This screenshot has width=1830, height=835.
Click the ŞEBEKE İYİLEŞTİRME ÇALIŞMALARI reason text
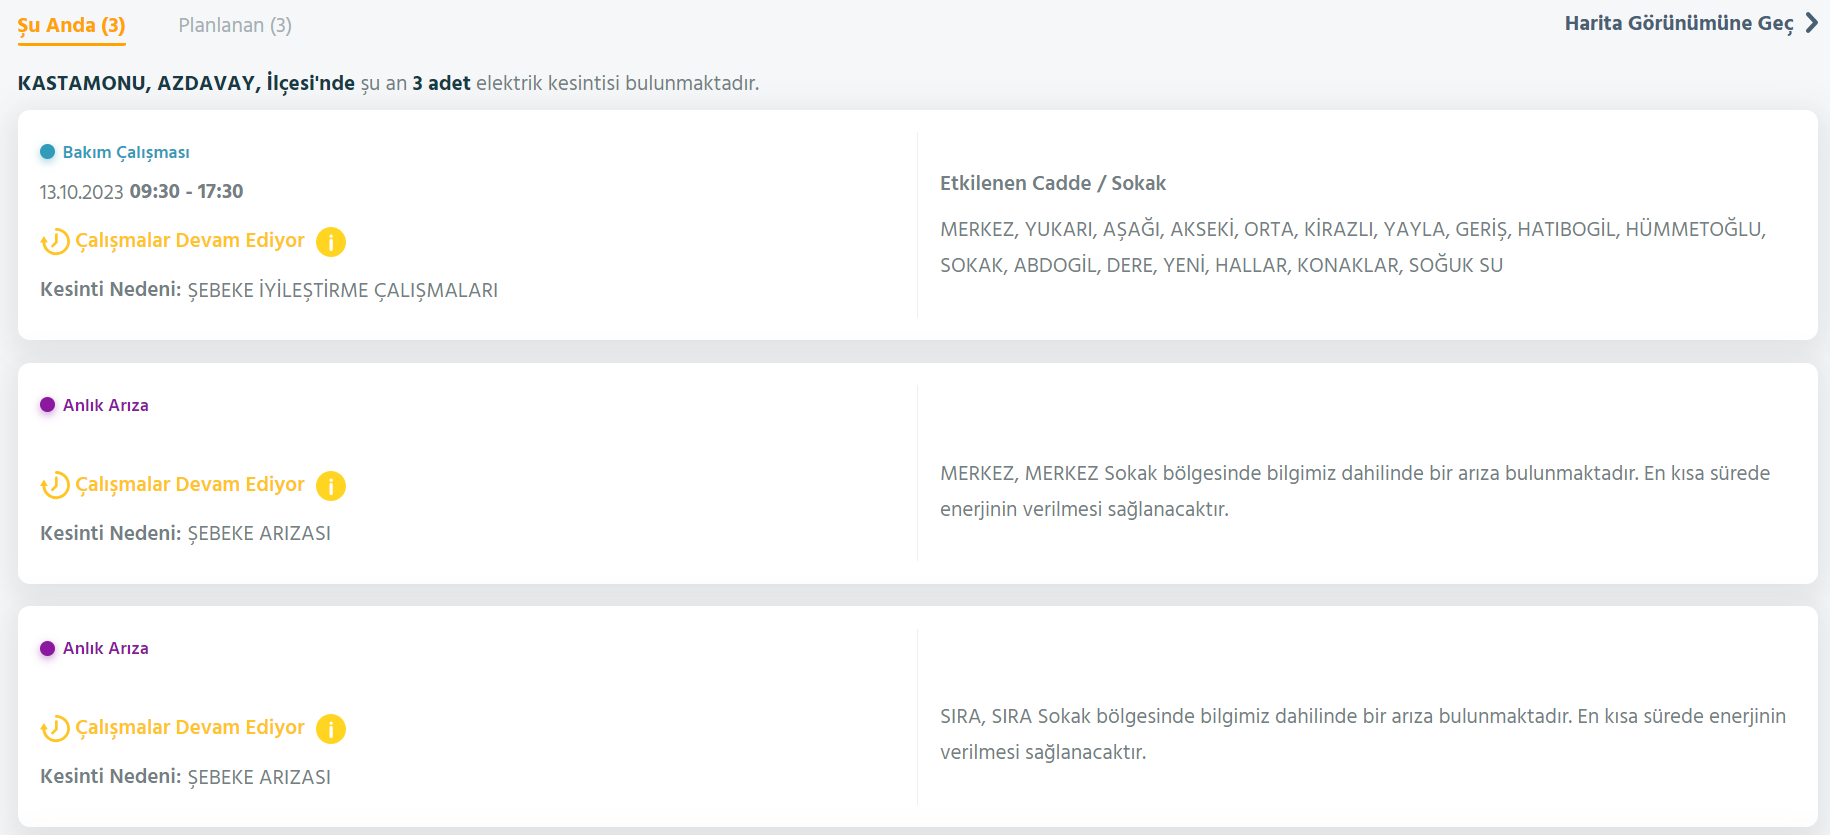coord(343,291)
